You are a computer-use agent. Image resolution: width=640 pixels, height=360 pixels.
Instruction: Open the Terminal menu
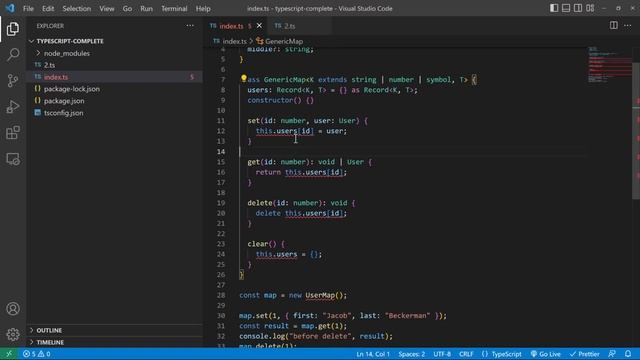coord(174,9)
